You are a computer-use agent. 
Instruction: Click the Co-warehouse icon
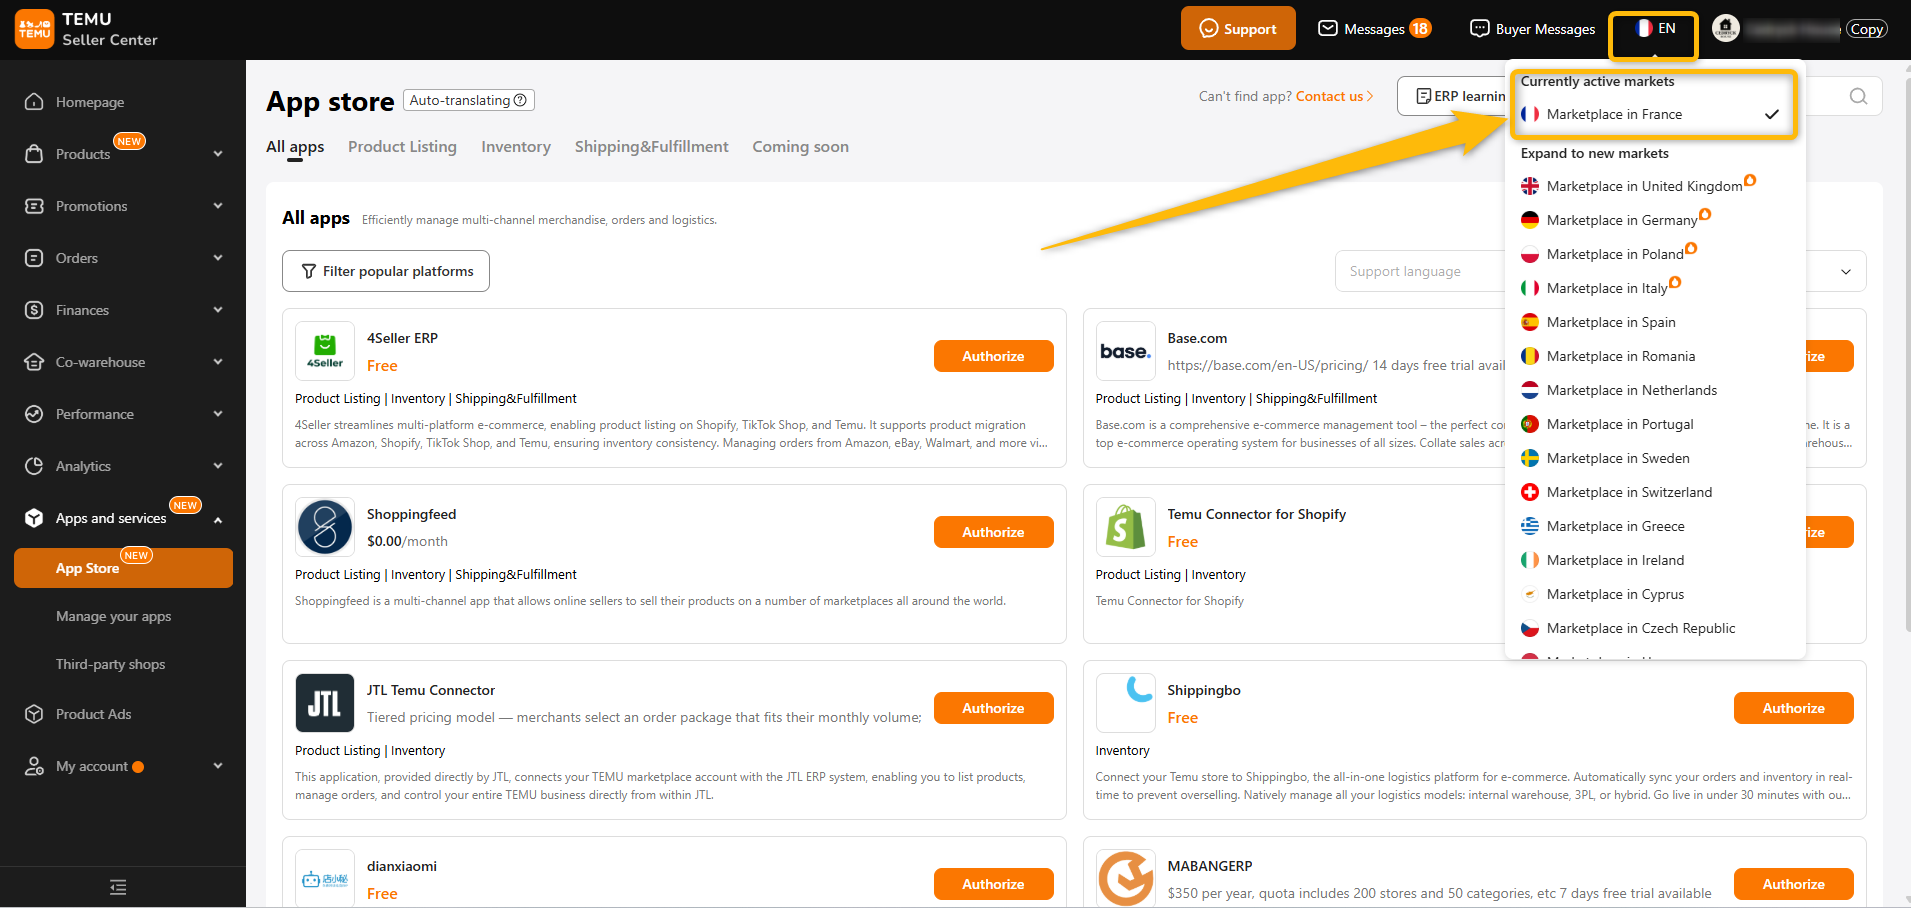pos(34,362)
